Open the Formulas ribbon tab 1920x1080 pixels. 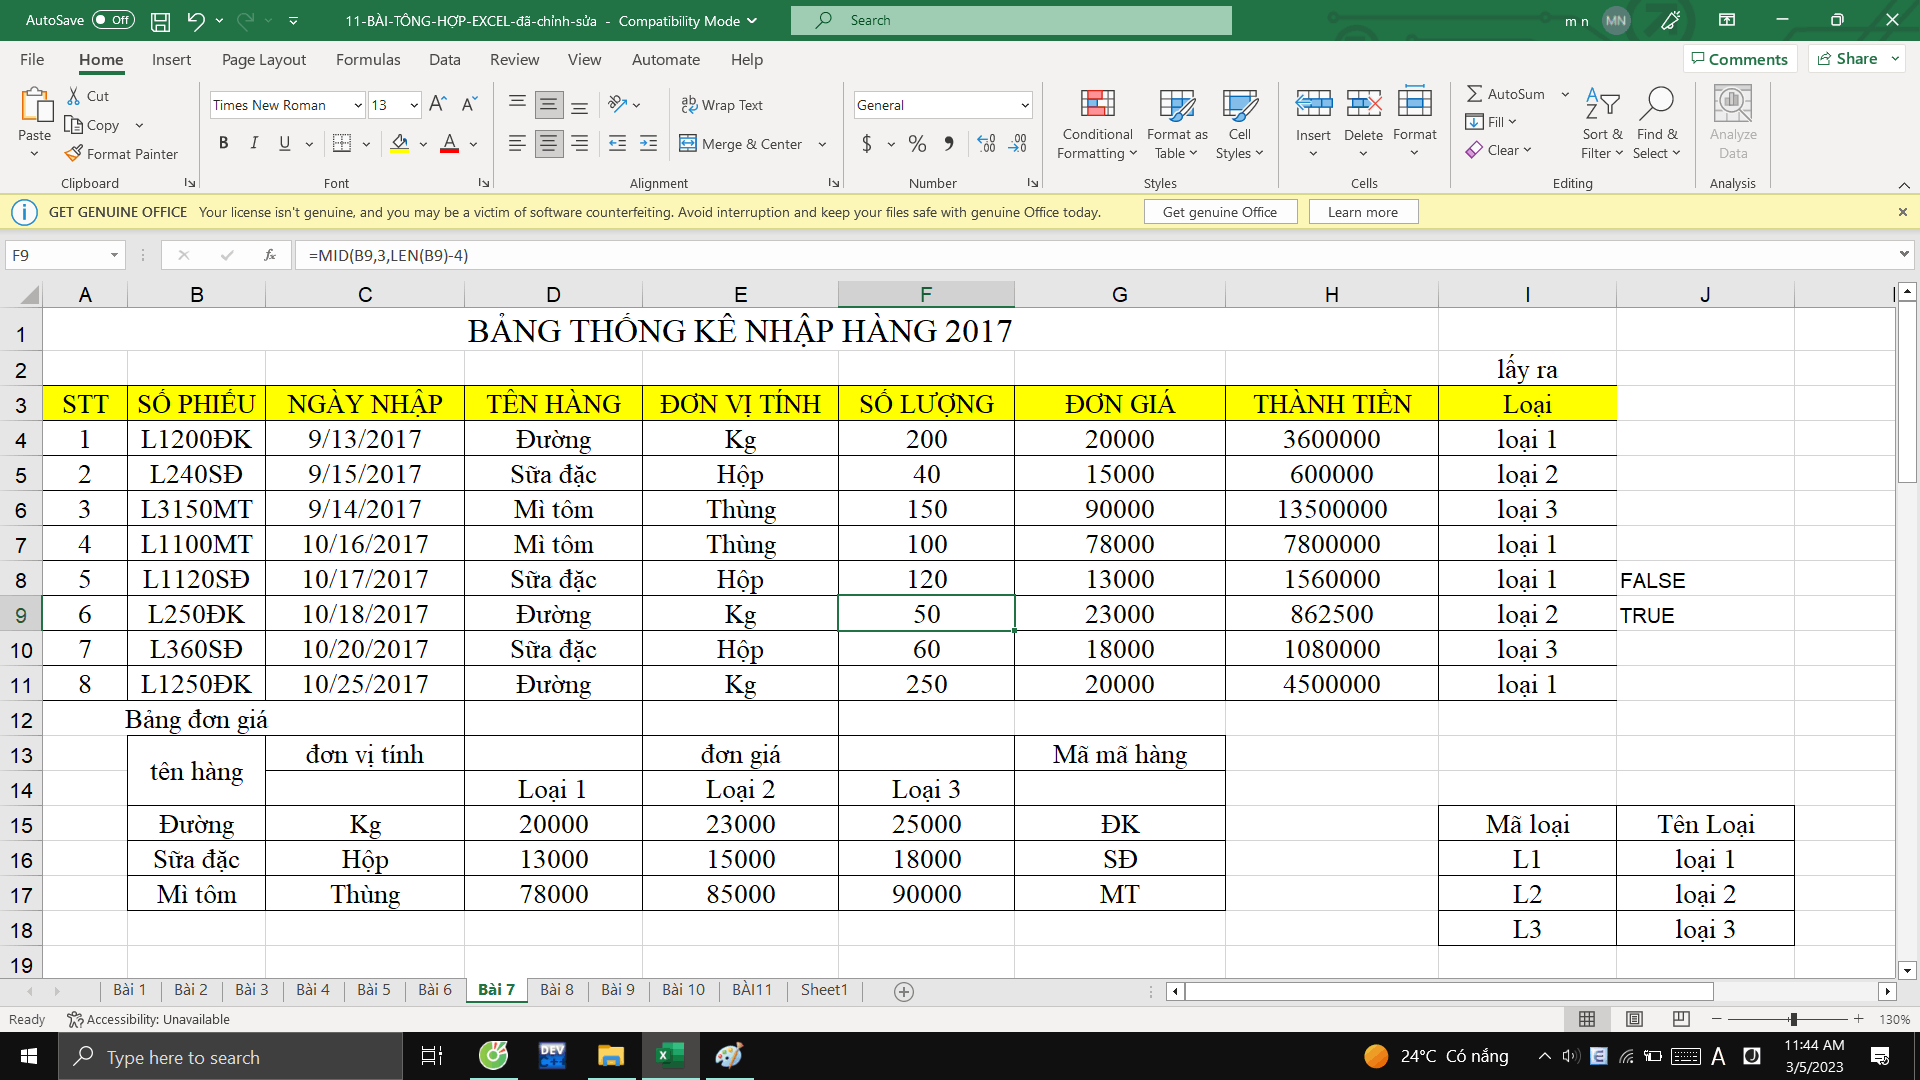tap(368, 60)
